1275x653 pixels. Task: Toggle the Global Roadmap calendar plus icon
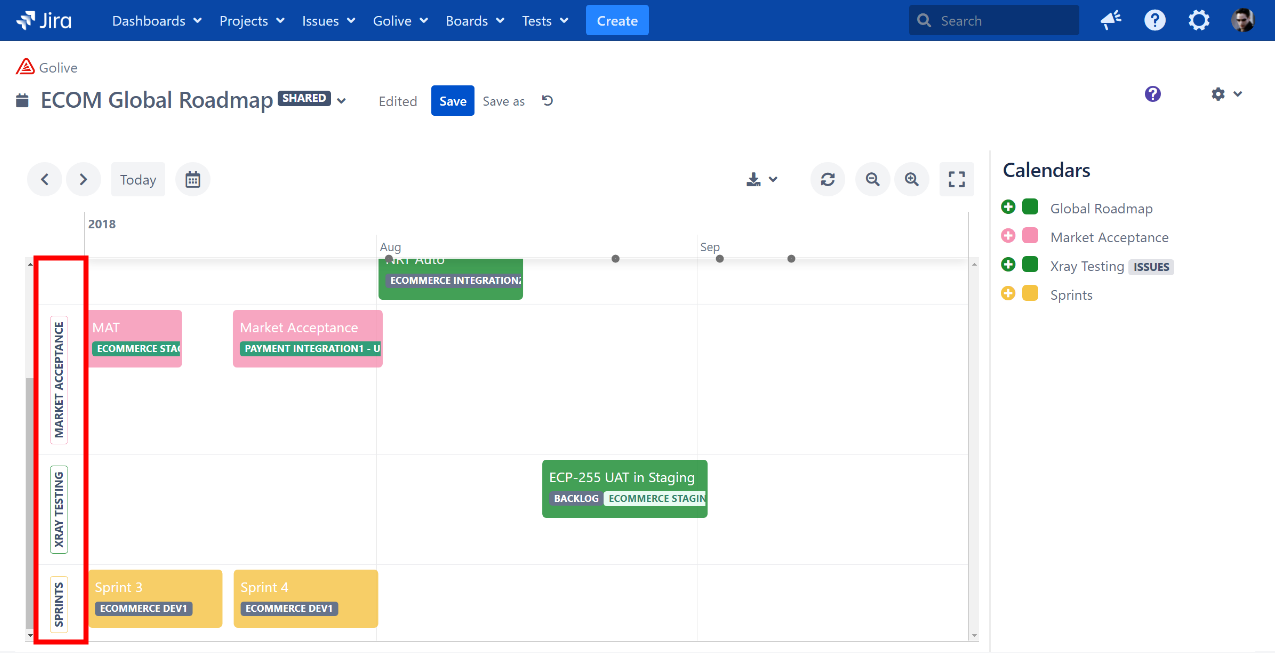(1008, 208)
